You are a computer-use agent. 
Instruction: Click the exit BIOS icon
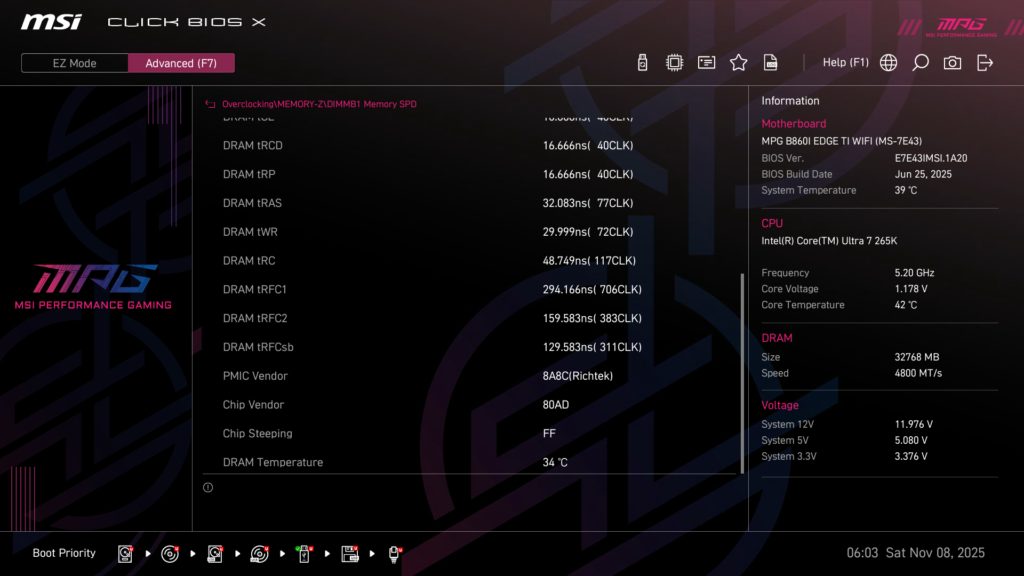985,61
